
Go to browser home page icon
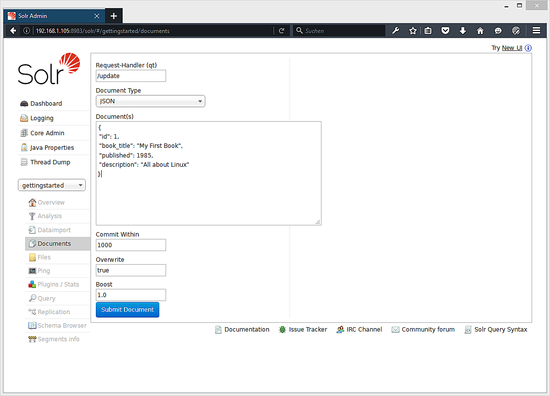(480, 31)
